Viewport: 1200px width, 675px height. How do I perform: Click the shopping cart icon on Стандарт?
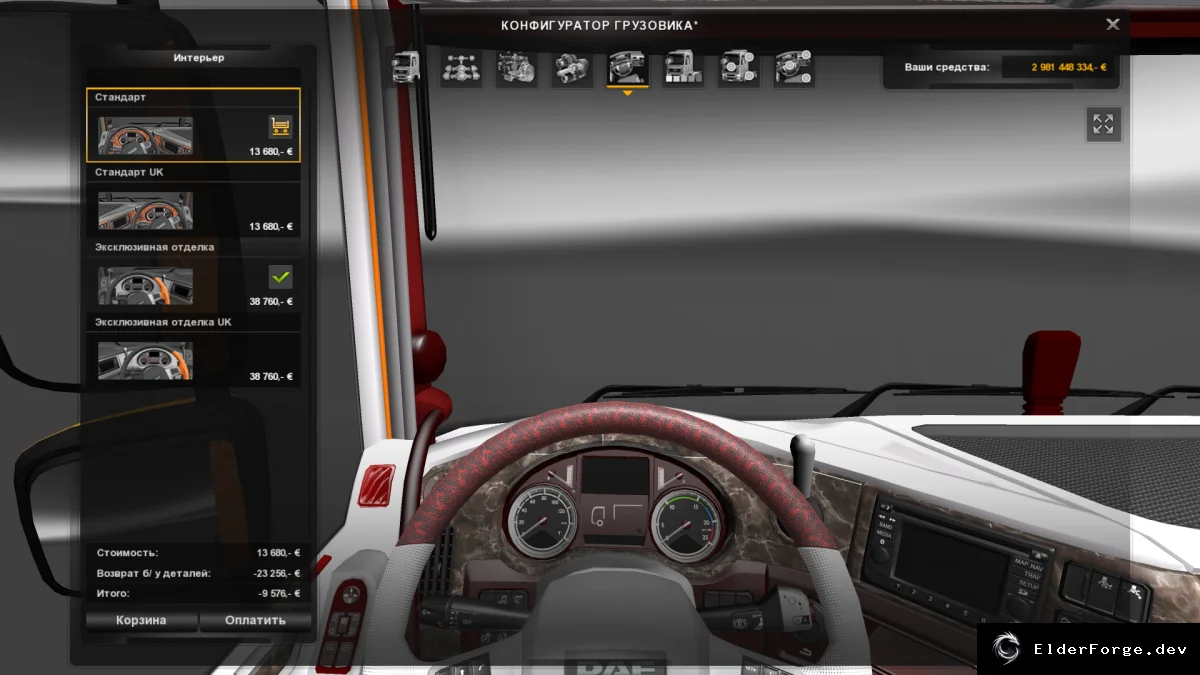[280, 126]
